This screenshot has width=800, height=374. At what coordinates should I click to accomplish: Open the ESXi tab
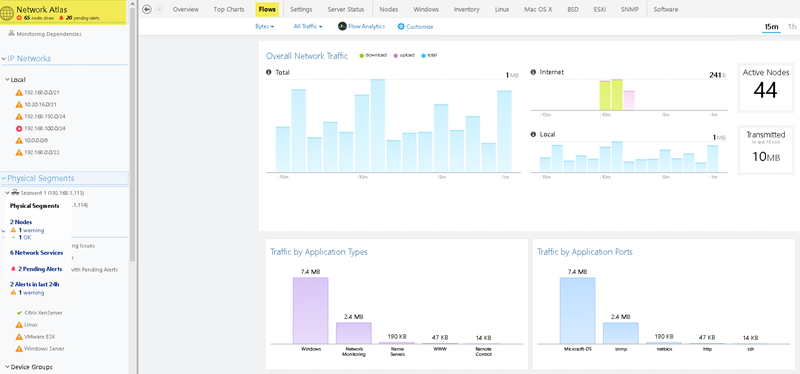(600, 9)
